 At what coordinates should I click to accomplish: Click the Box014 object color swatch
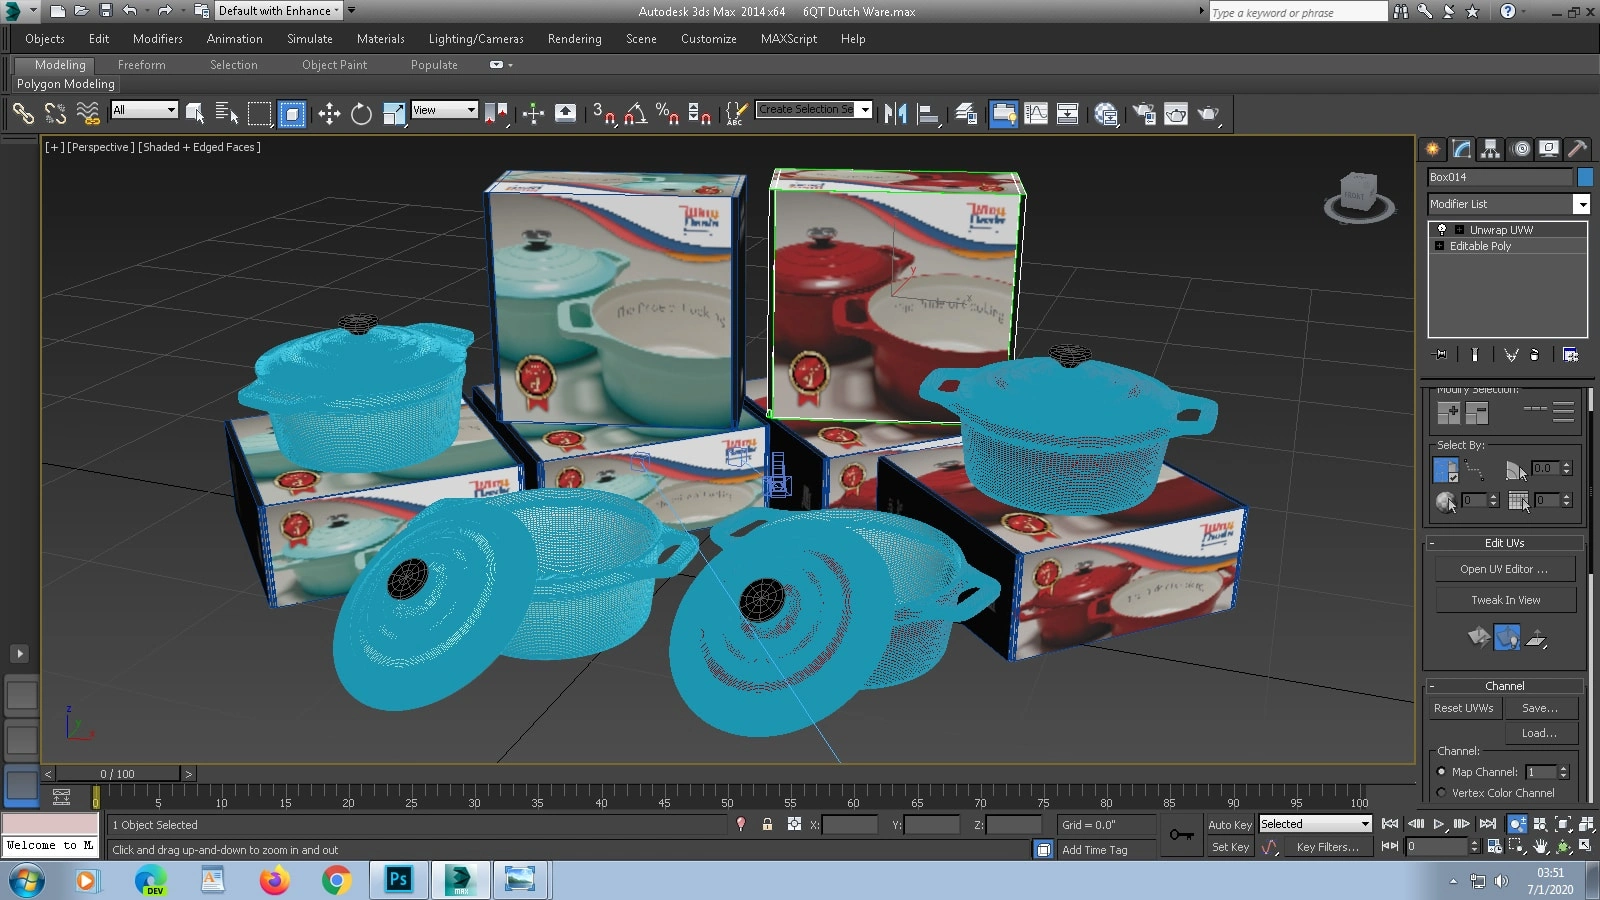coord(1585,177)
